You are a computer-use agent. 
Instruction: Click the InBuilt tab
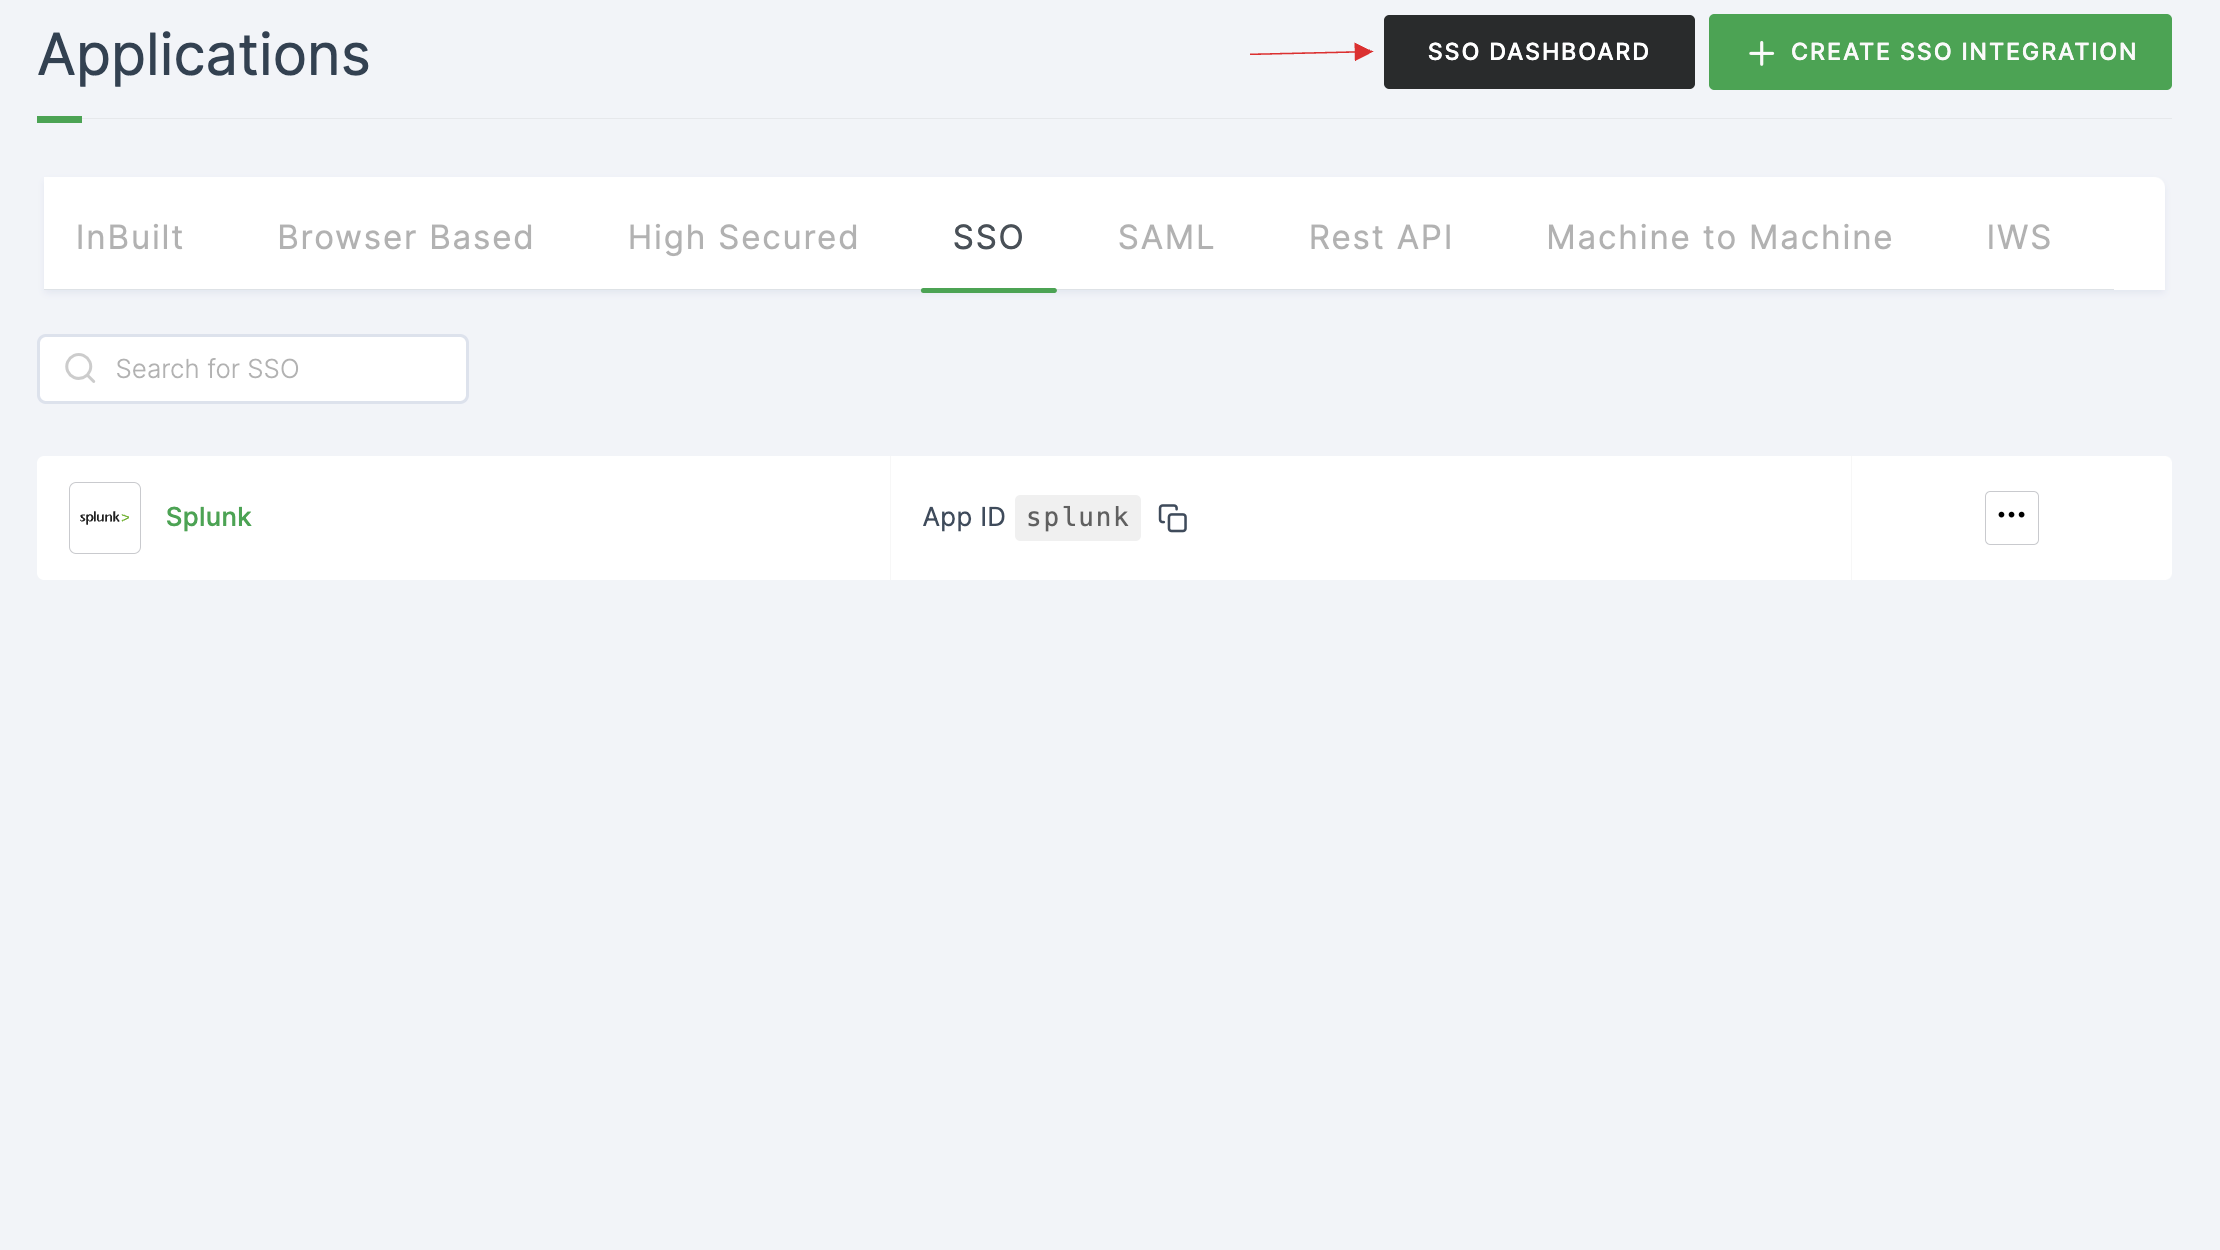(x=130, y=236)
